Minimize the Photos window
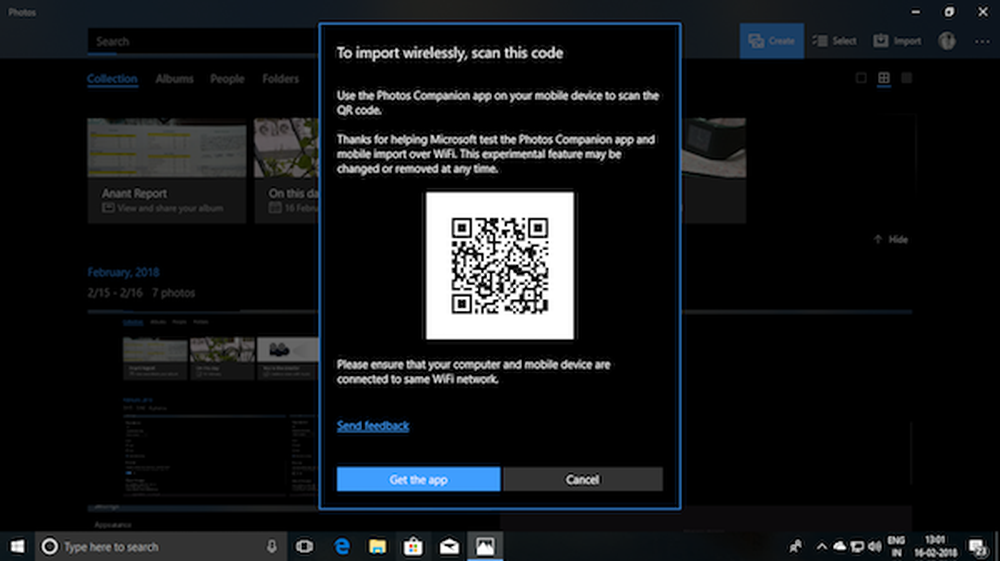Screen dimensions: 1000x561 click(916, 12)
